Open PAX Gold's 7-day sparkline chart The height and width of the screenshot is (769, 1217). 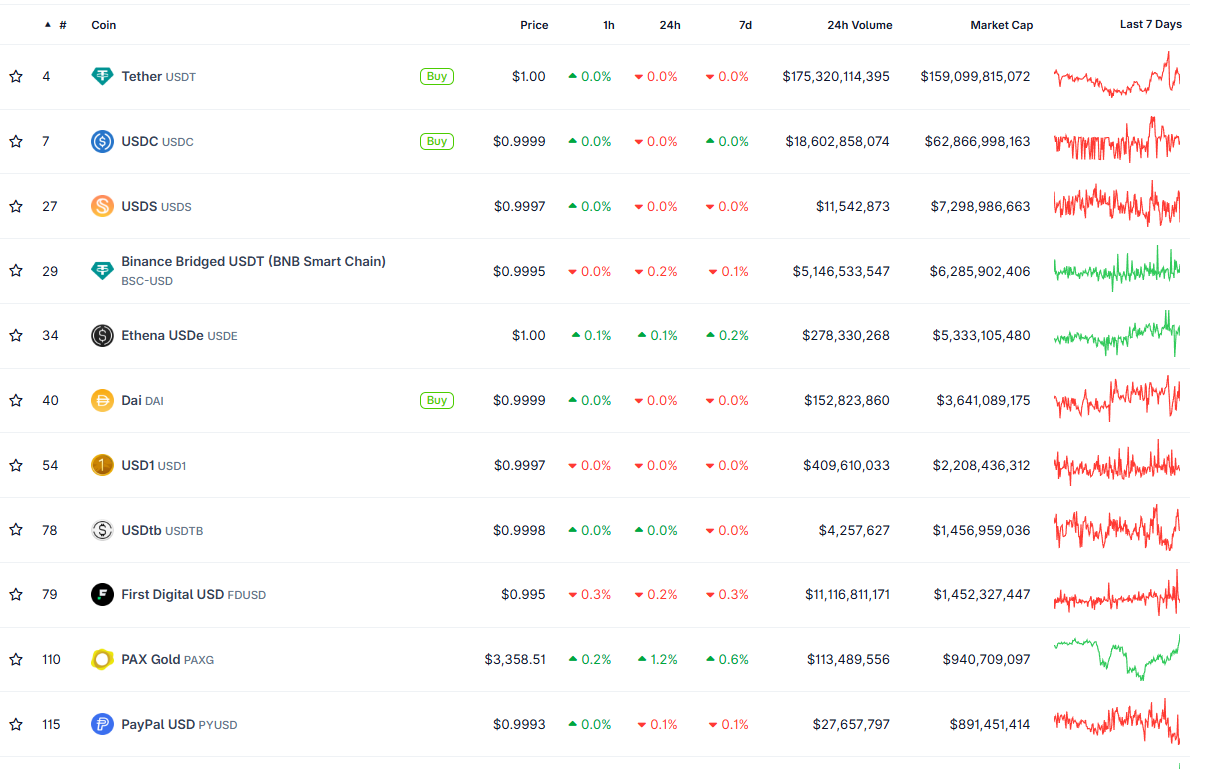coord(1117,657)
